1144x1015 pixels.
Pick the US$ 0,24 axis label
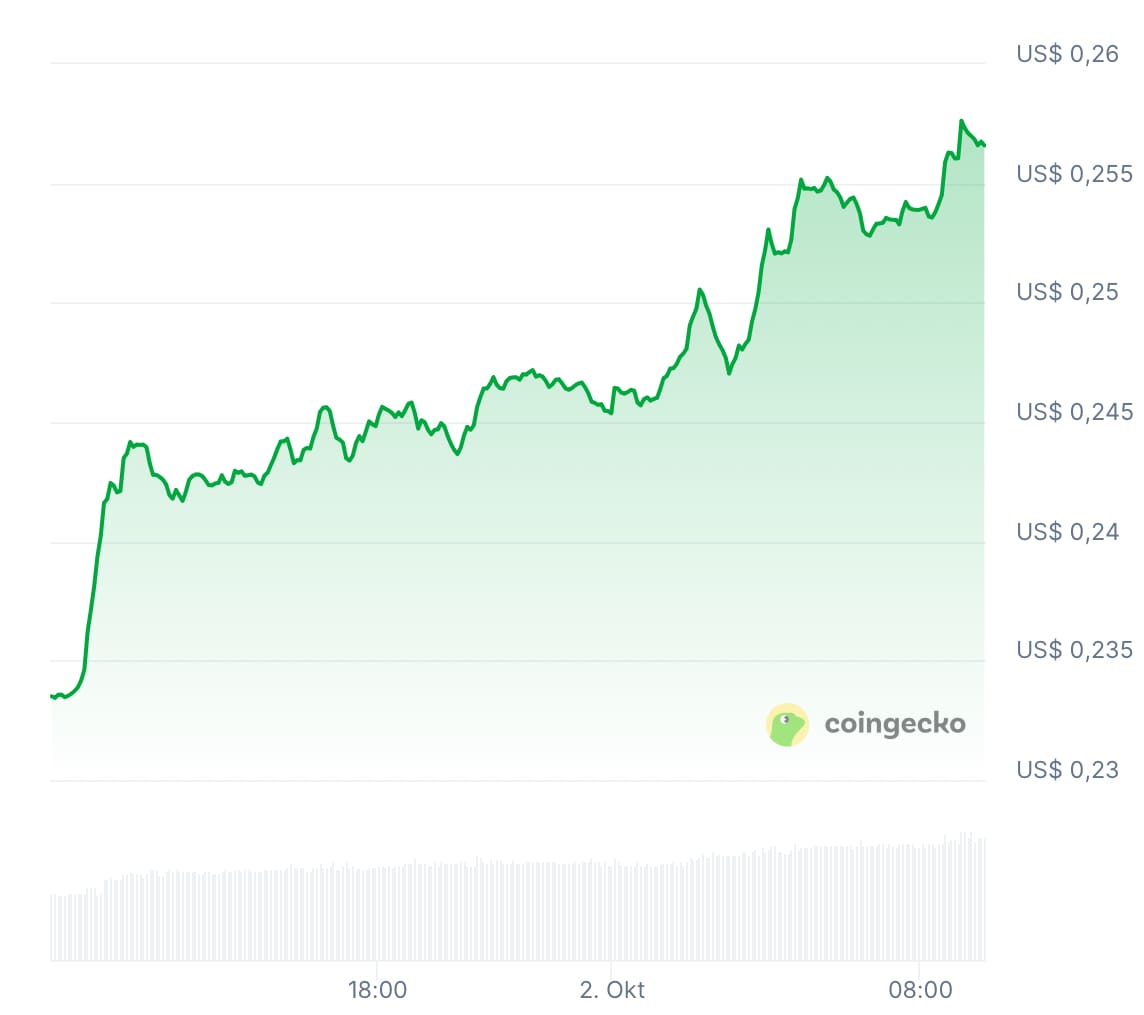[1067, 531]
